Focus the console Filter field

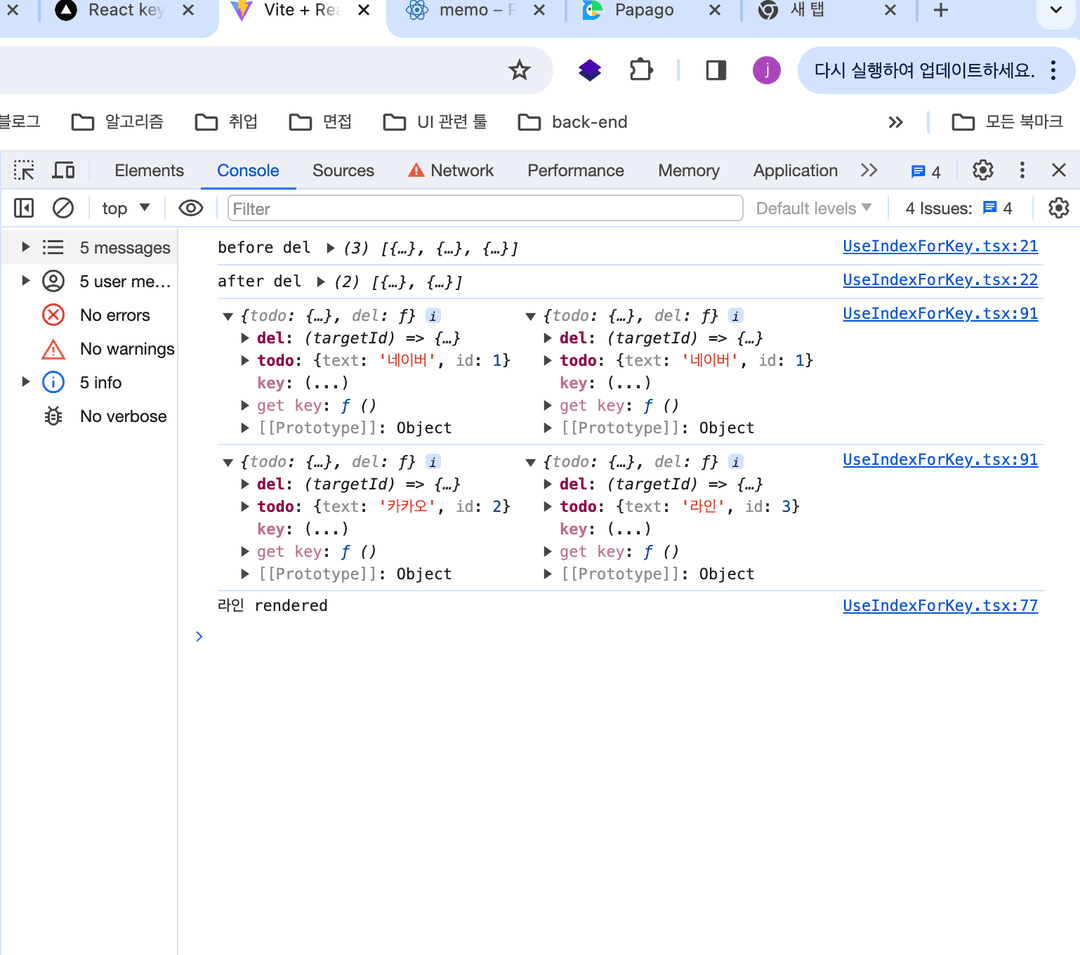[485, 208]
